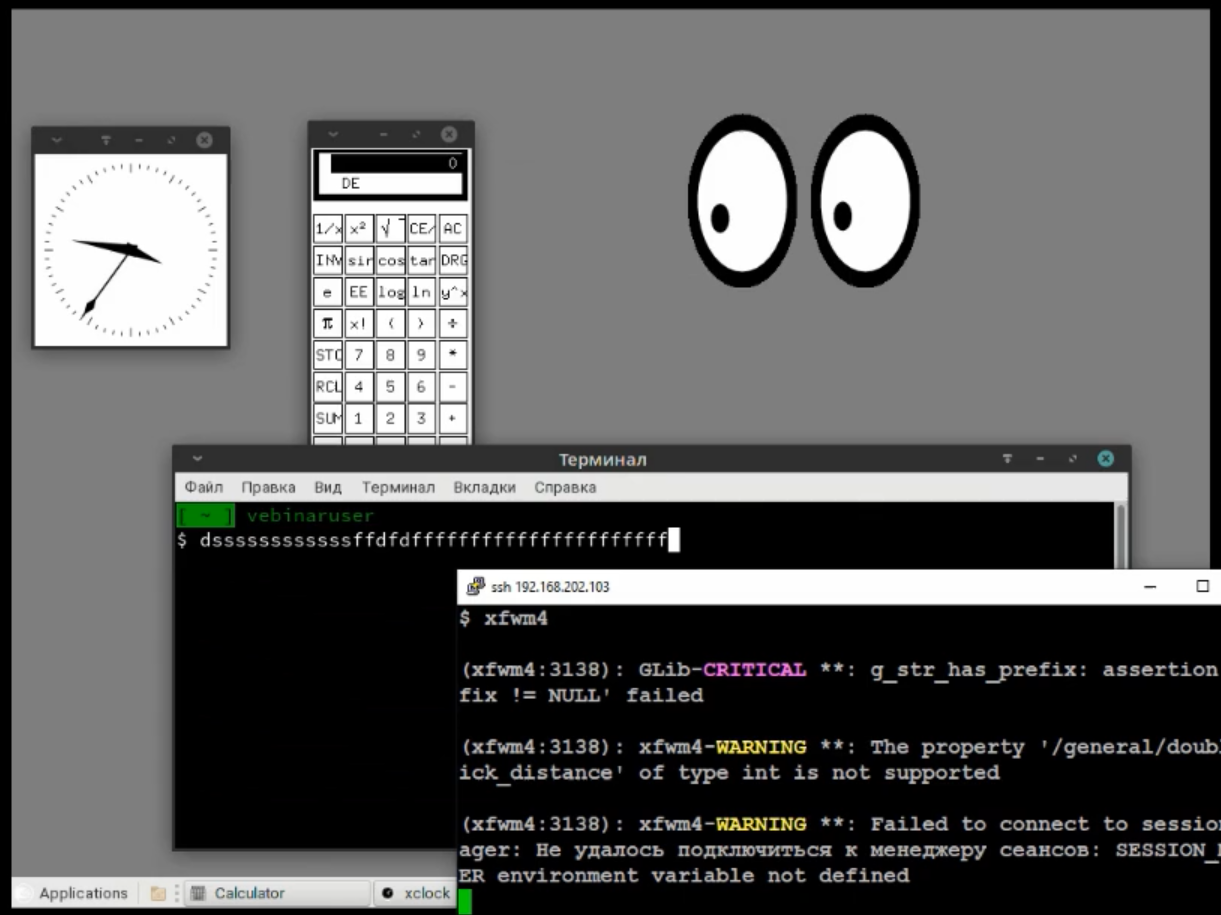
Task: Open the terminal window menu chevron
Action: (x=196, y=459)
